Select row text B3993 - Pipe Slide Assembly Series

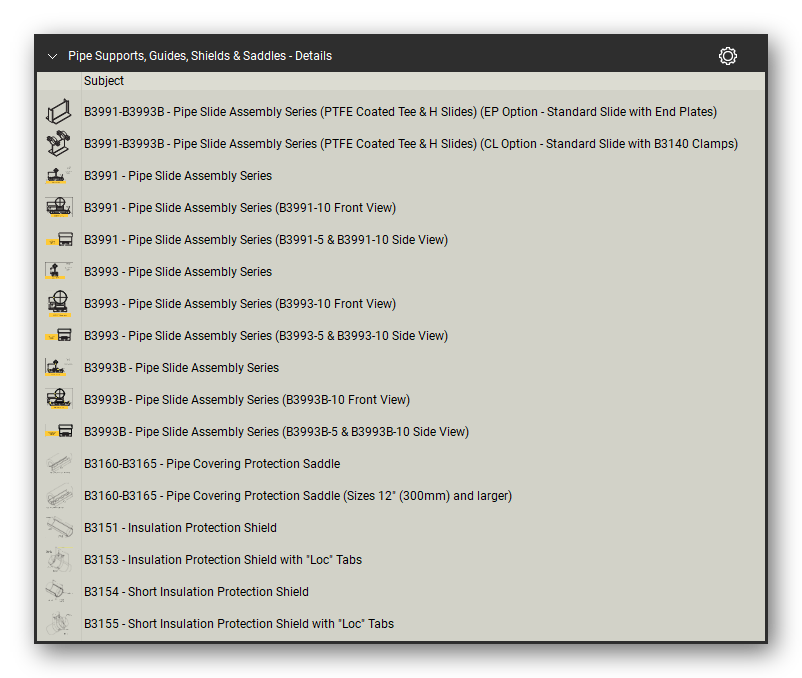click(x=178, y=272)
